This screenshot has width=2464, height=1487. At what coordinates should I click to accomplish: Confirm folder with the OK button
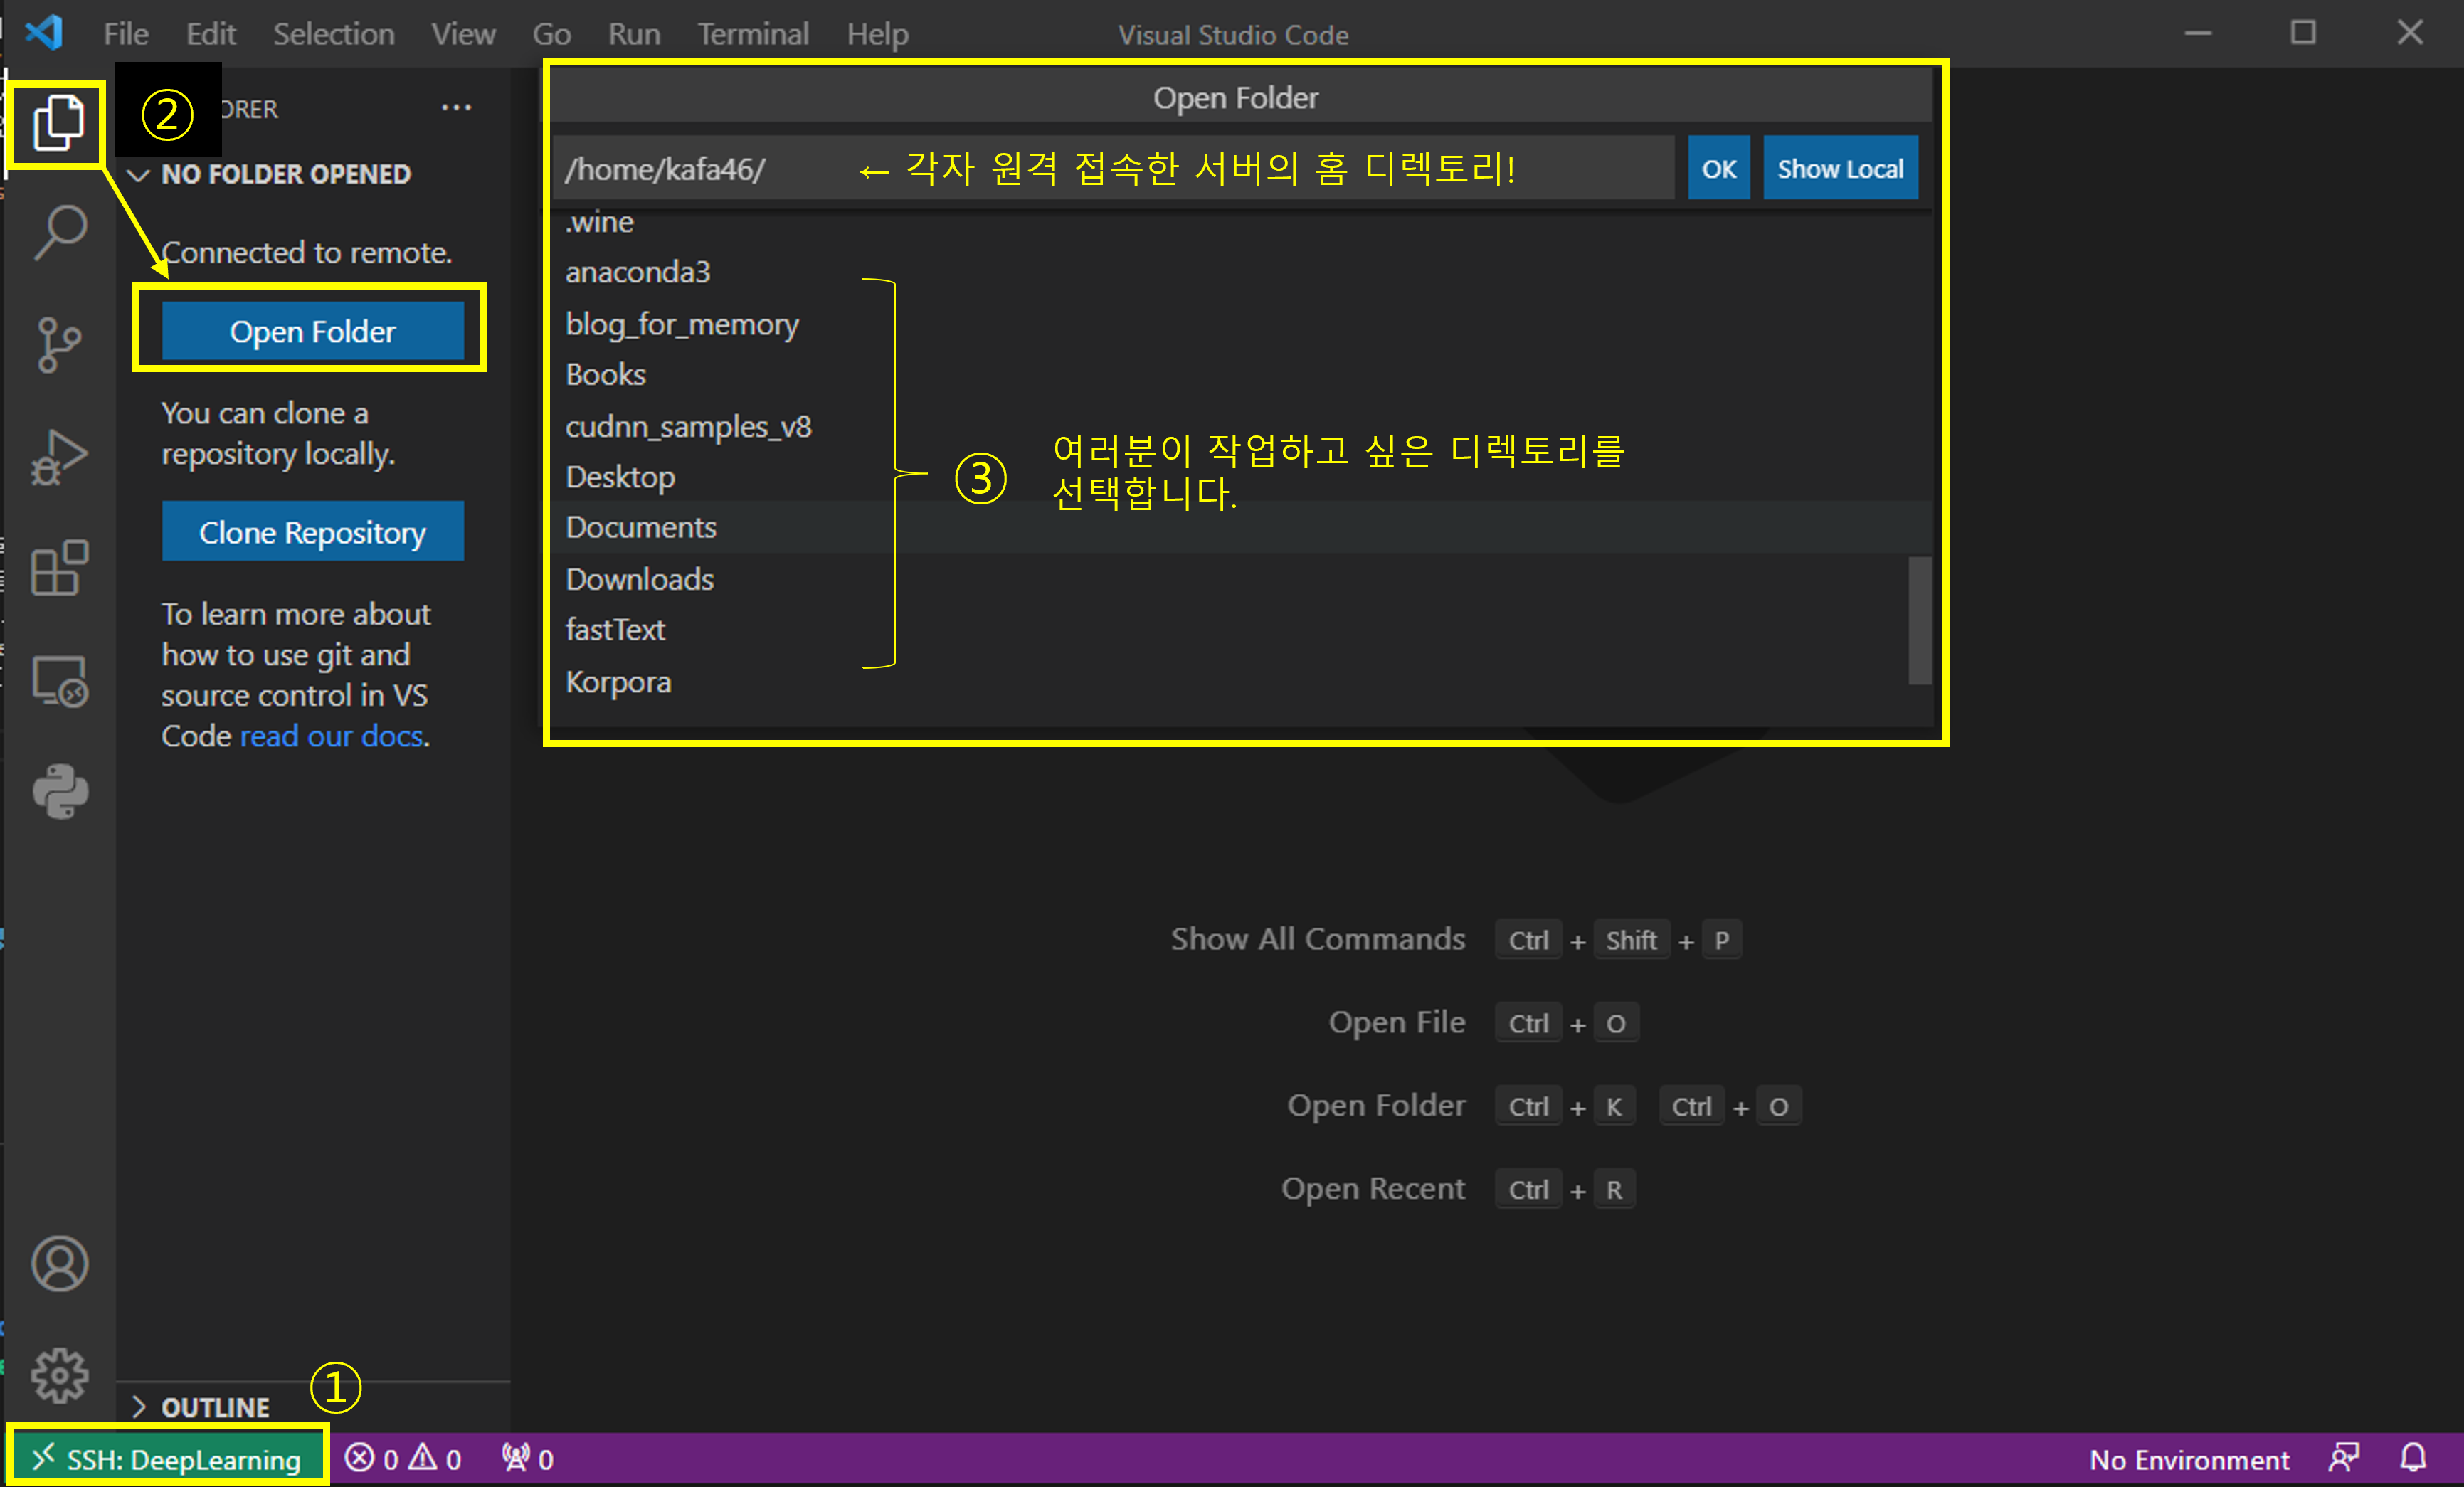pyautogui.click(x=1719, y=168)
